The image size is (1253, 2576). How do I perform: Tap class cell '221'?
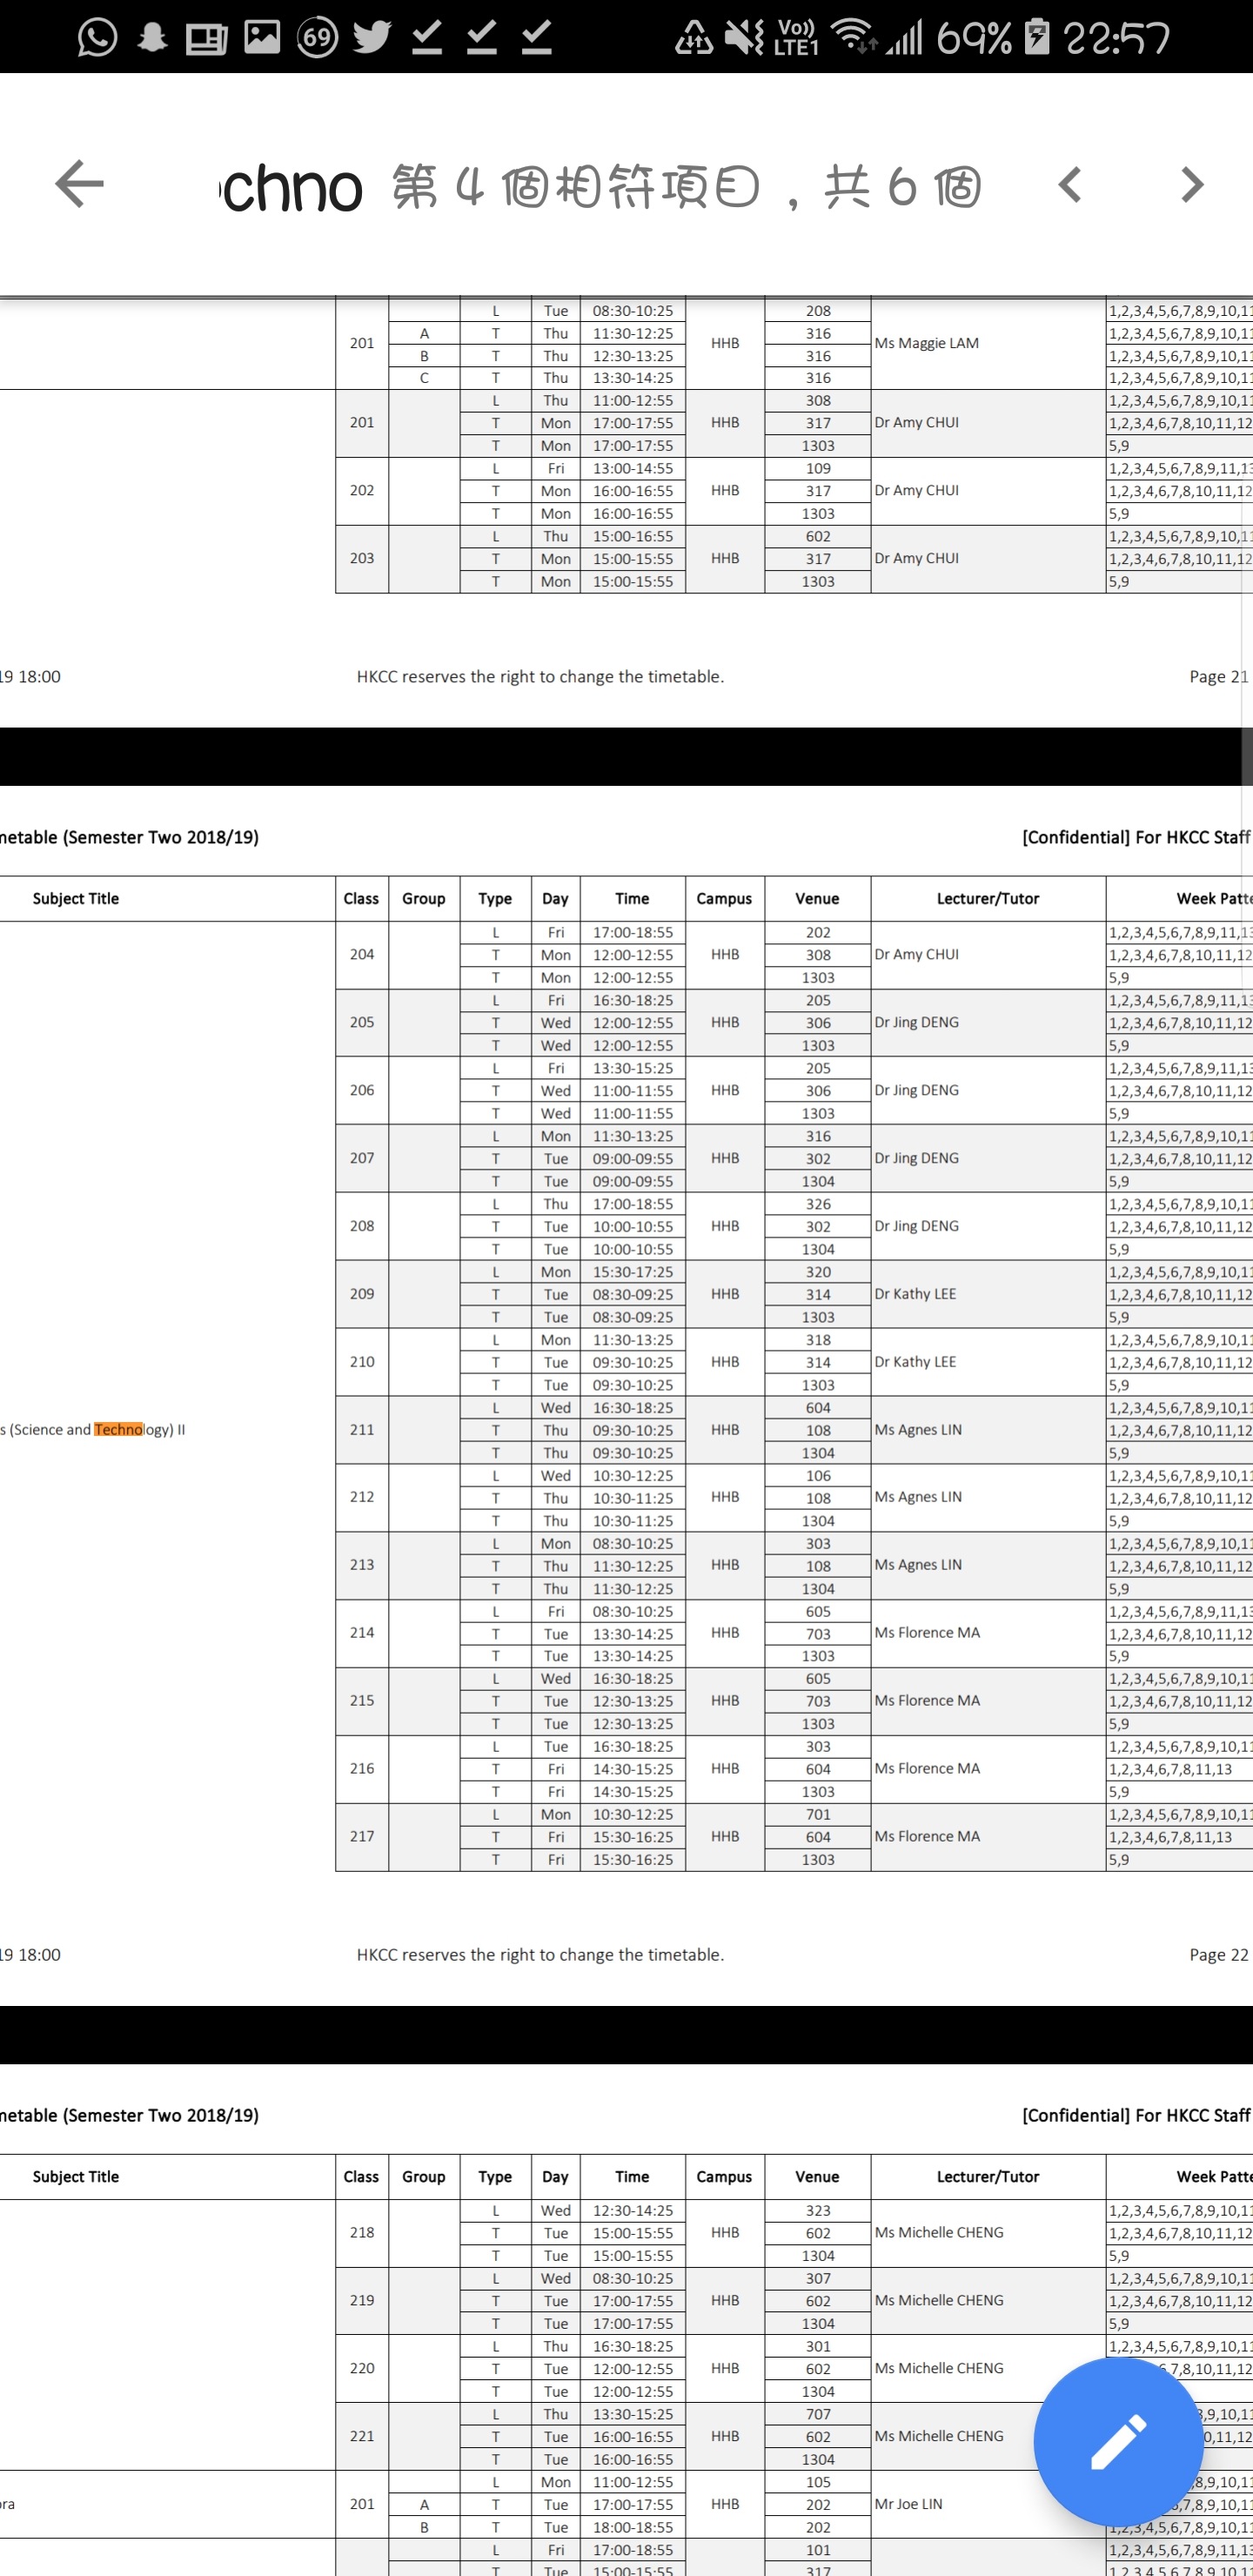pos(362,2436)
